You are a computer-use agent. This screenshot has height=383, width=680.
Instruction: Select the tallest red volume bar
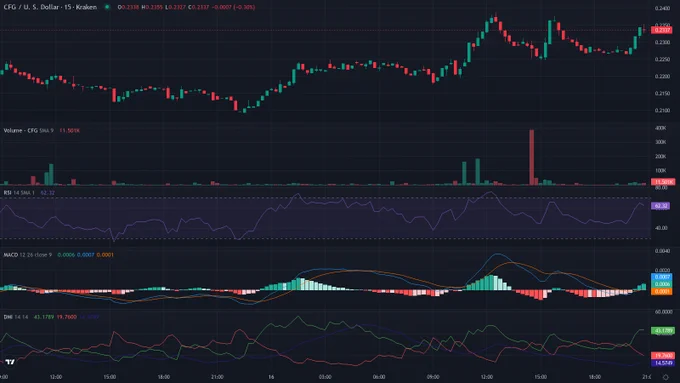531,157
